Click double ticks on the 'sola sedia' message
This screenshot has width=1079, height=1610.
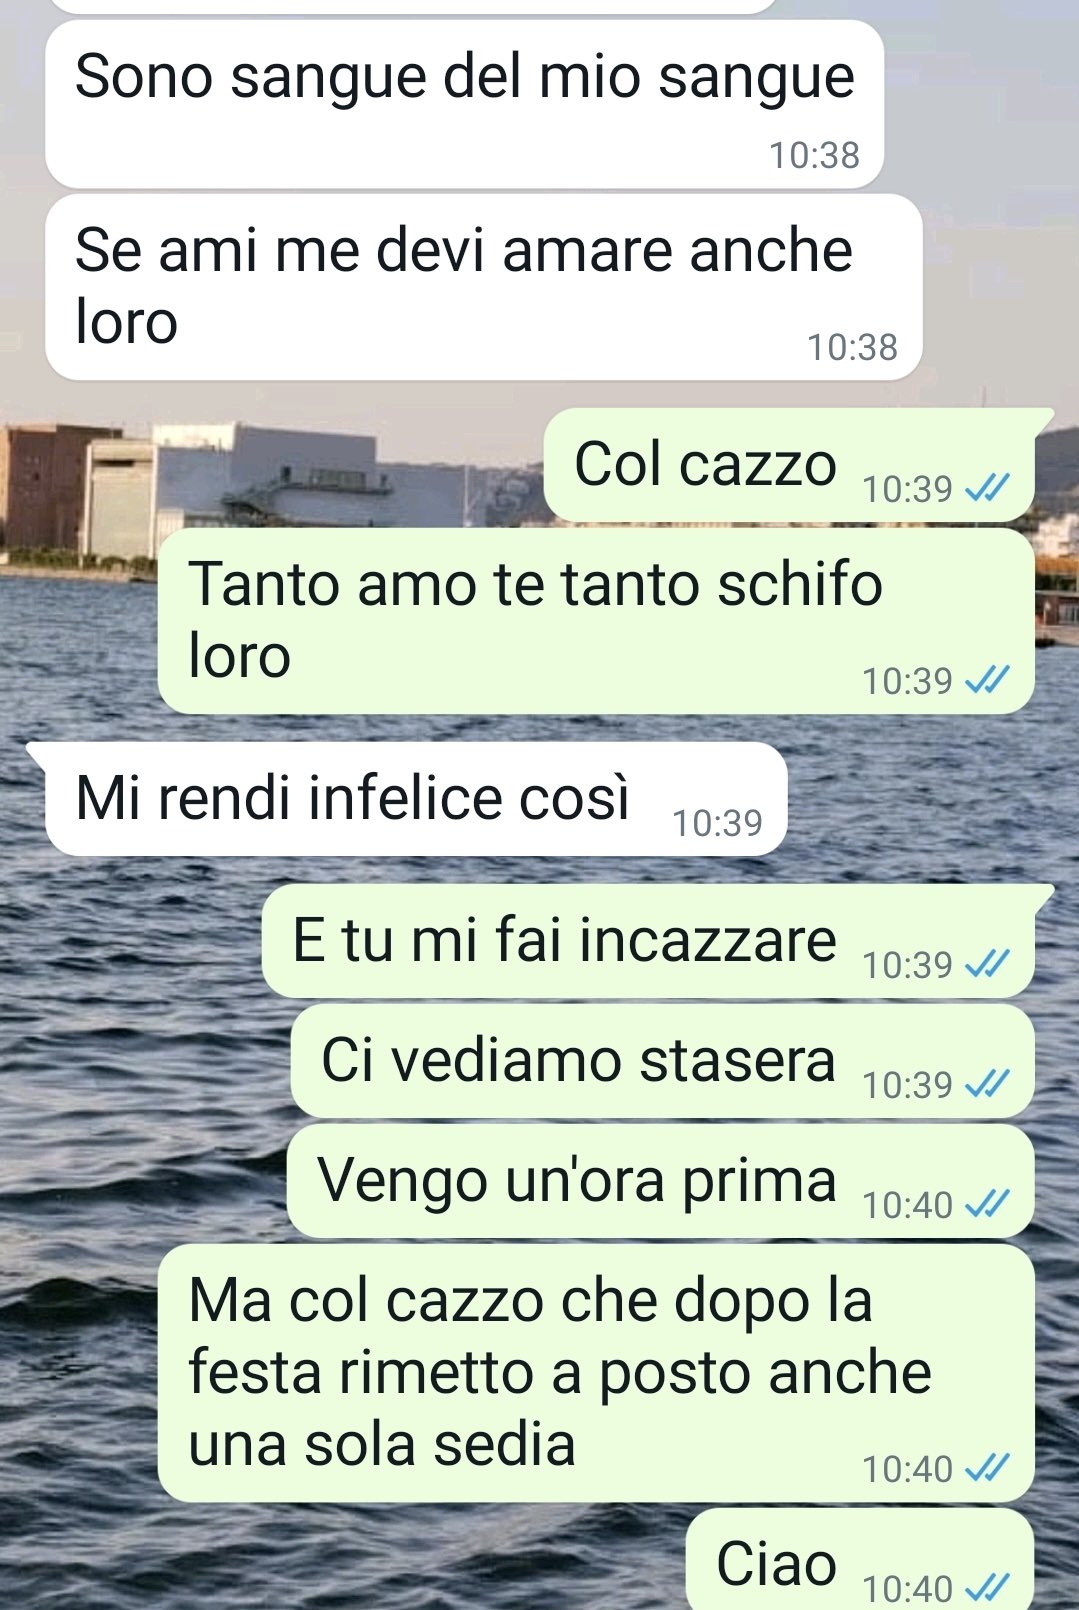pos(987,1469)
